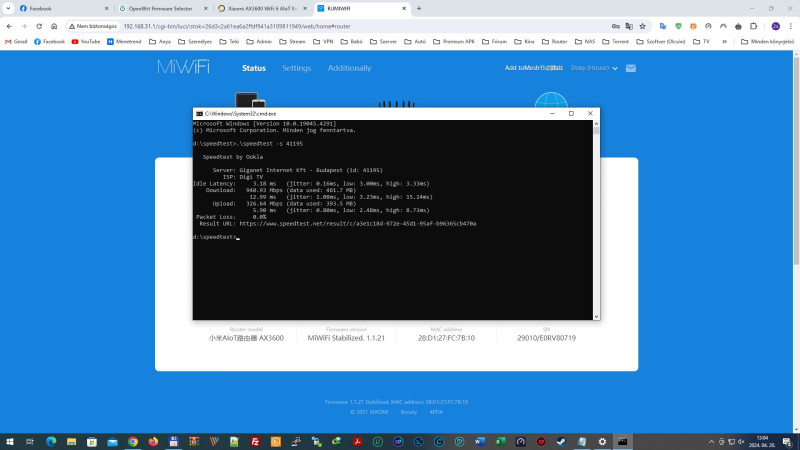Open a new tab with plus button
The image size is (800, 450).
419,8
